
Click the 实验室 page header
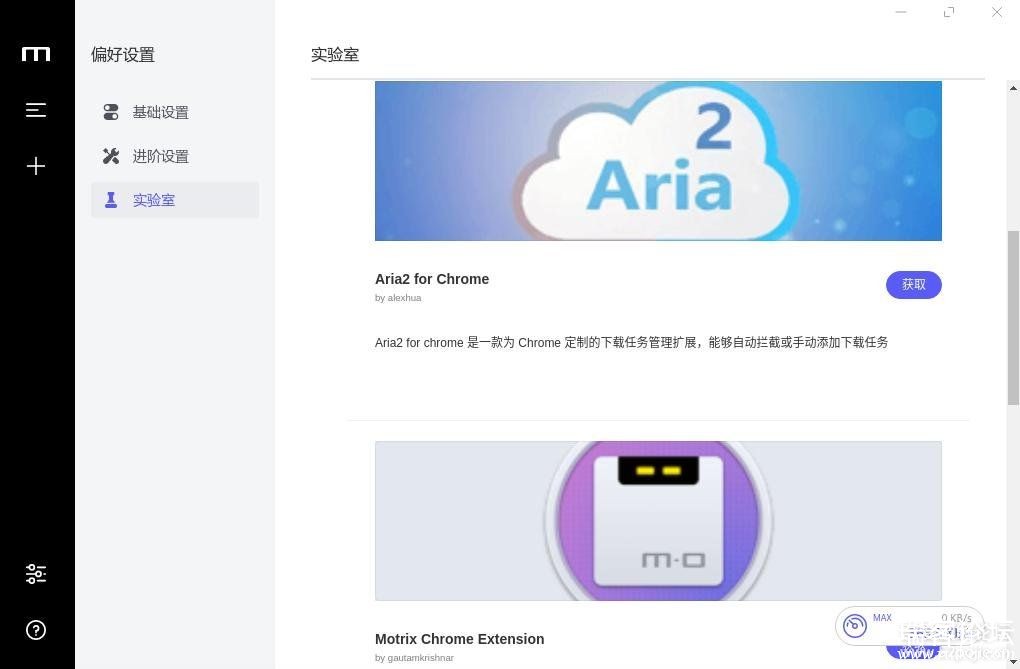(335, 55)
